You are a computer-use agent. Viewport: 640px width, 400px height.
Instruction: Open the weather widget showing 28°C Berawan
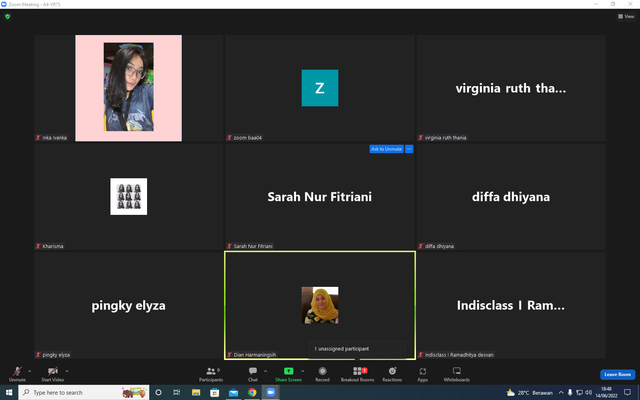(529, 393)
